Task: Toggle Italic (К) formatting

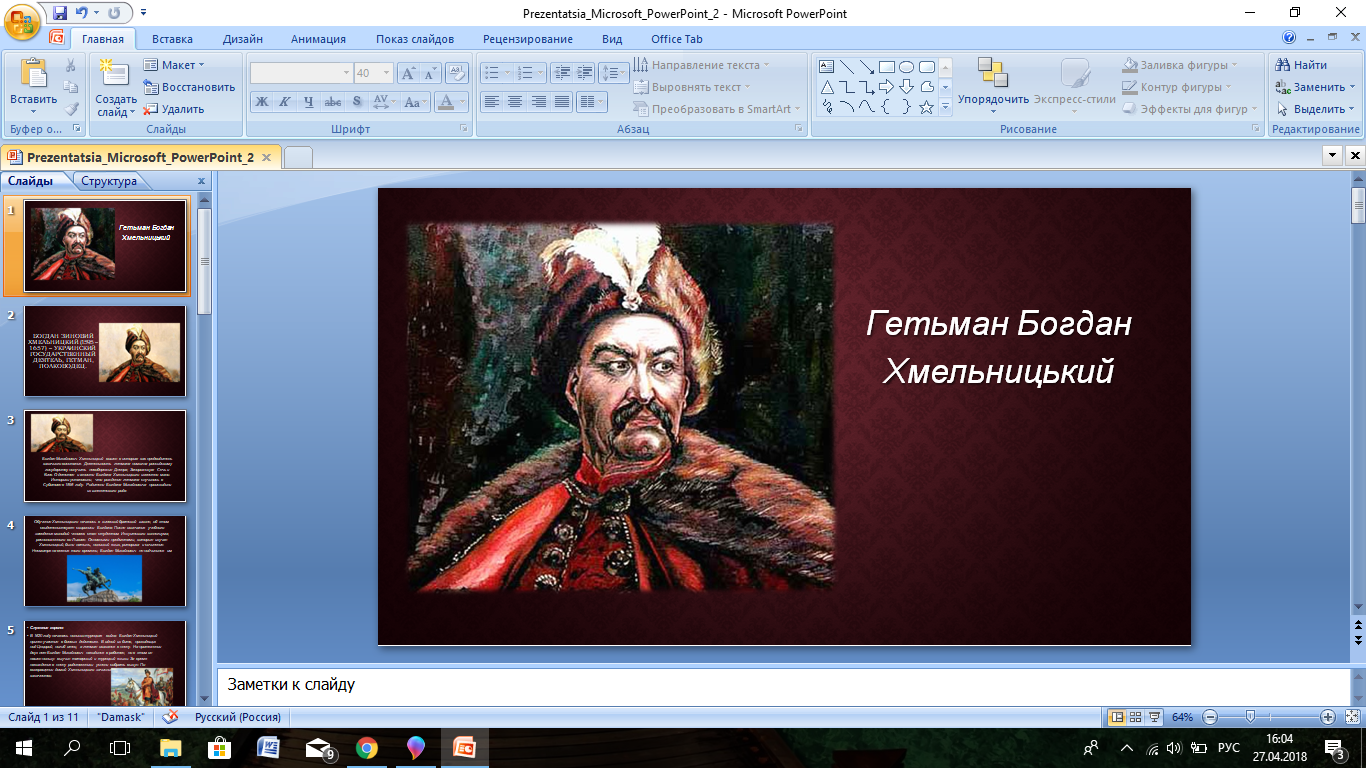Action: pos(285,102)
